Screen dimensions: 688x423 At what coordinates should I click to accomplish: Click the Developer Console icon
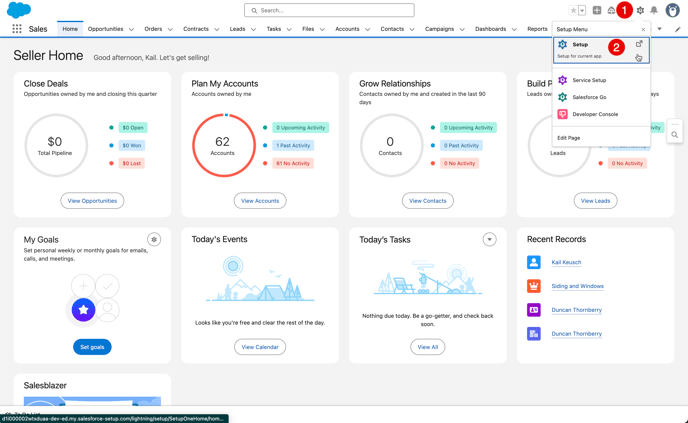[563, 114]
